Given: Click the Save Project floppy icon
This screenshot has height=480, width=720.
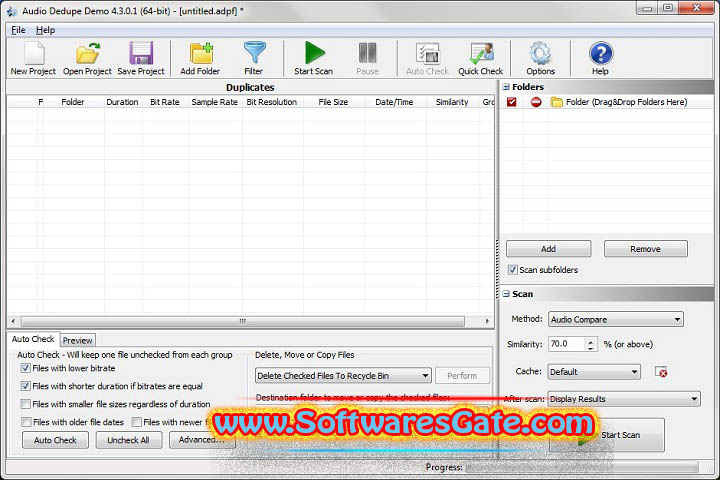Looking at the screenshot, I should 141,58.
